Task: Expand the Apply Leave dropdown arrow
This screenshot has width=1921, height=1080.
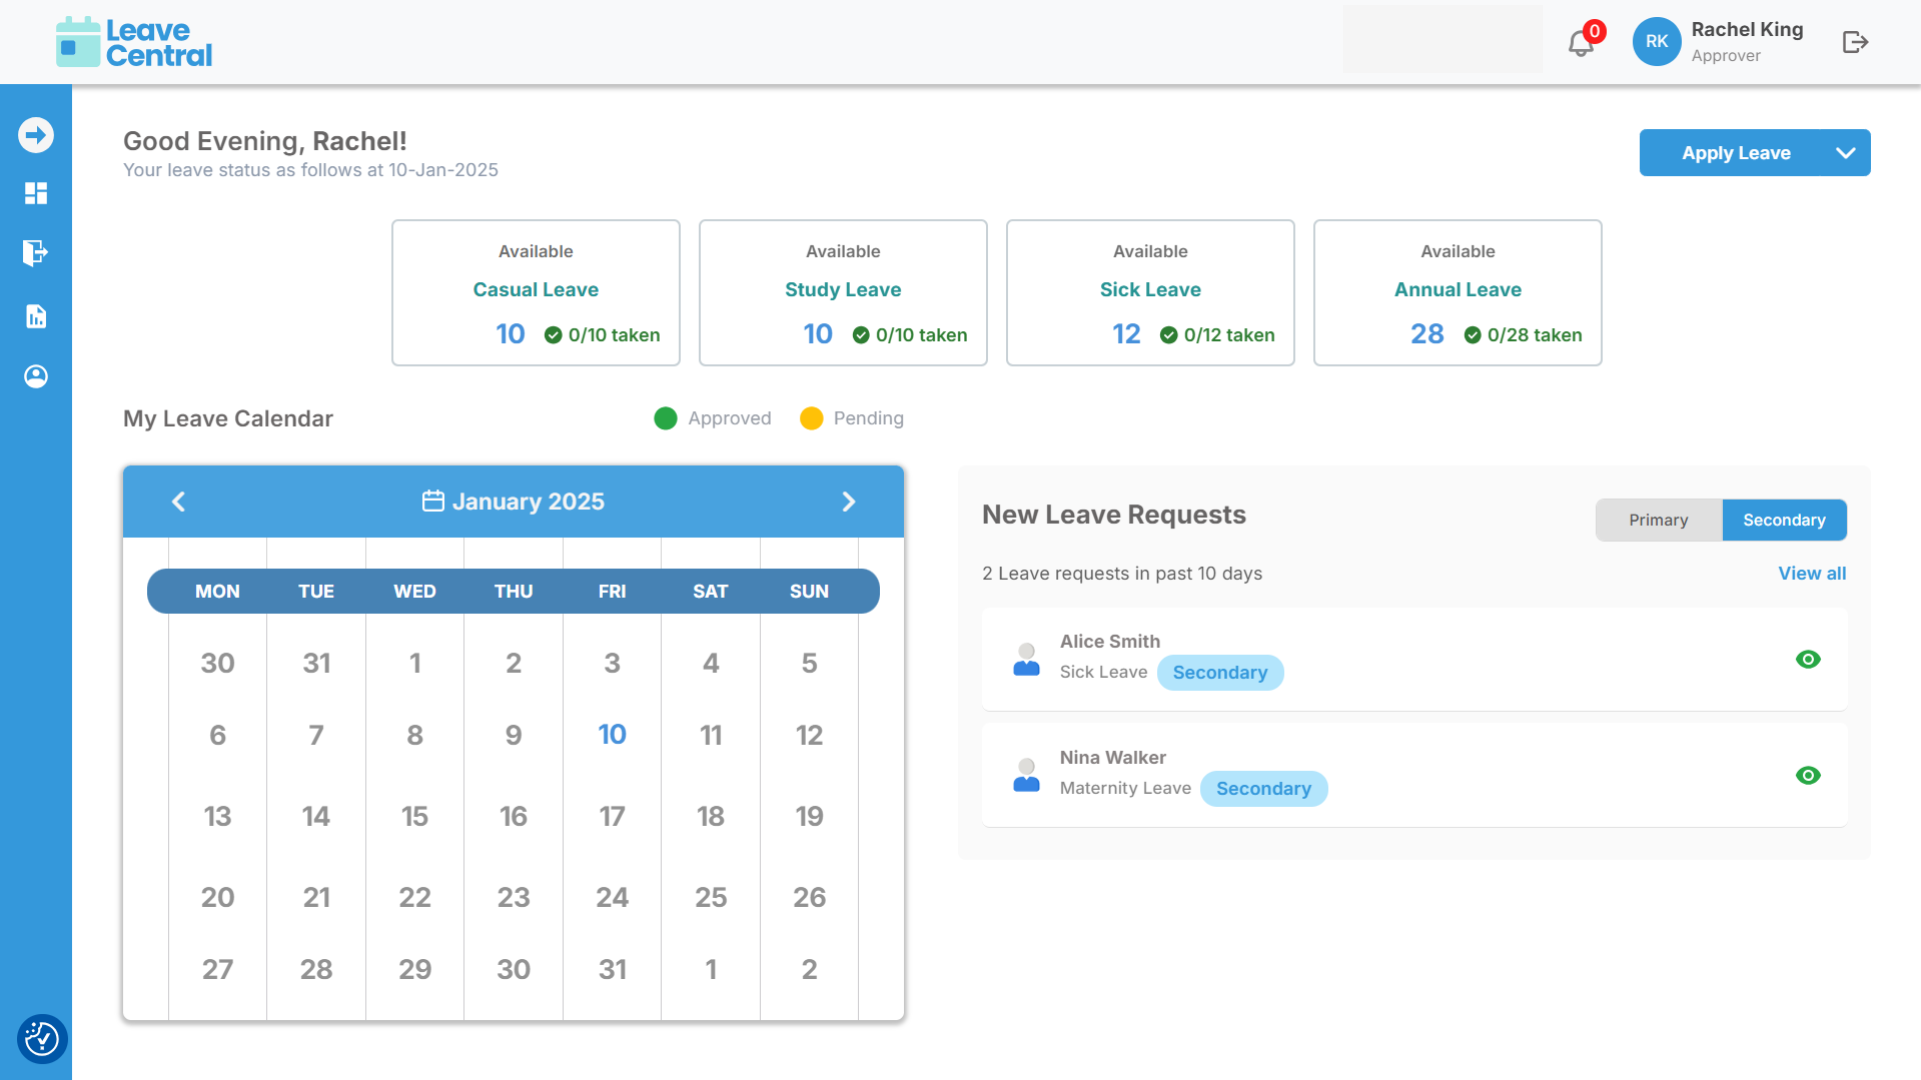Action: tap(1846, 153)
